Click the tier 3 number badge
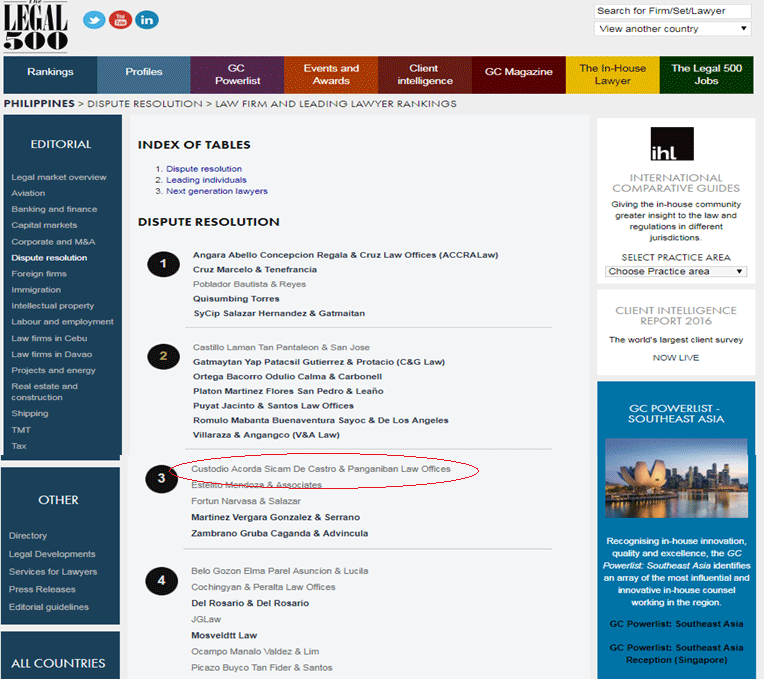The width and height of the screenshot is (764, 679). [x=162, y=478]
